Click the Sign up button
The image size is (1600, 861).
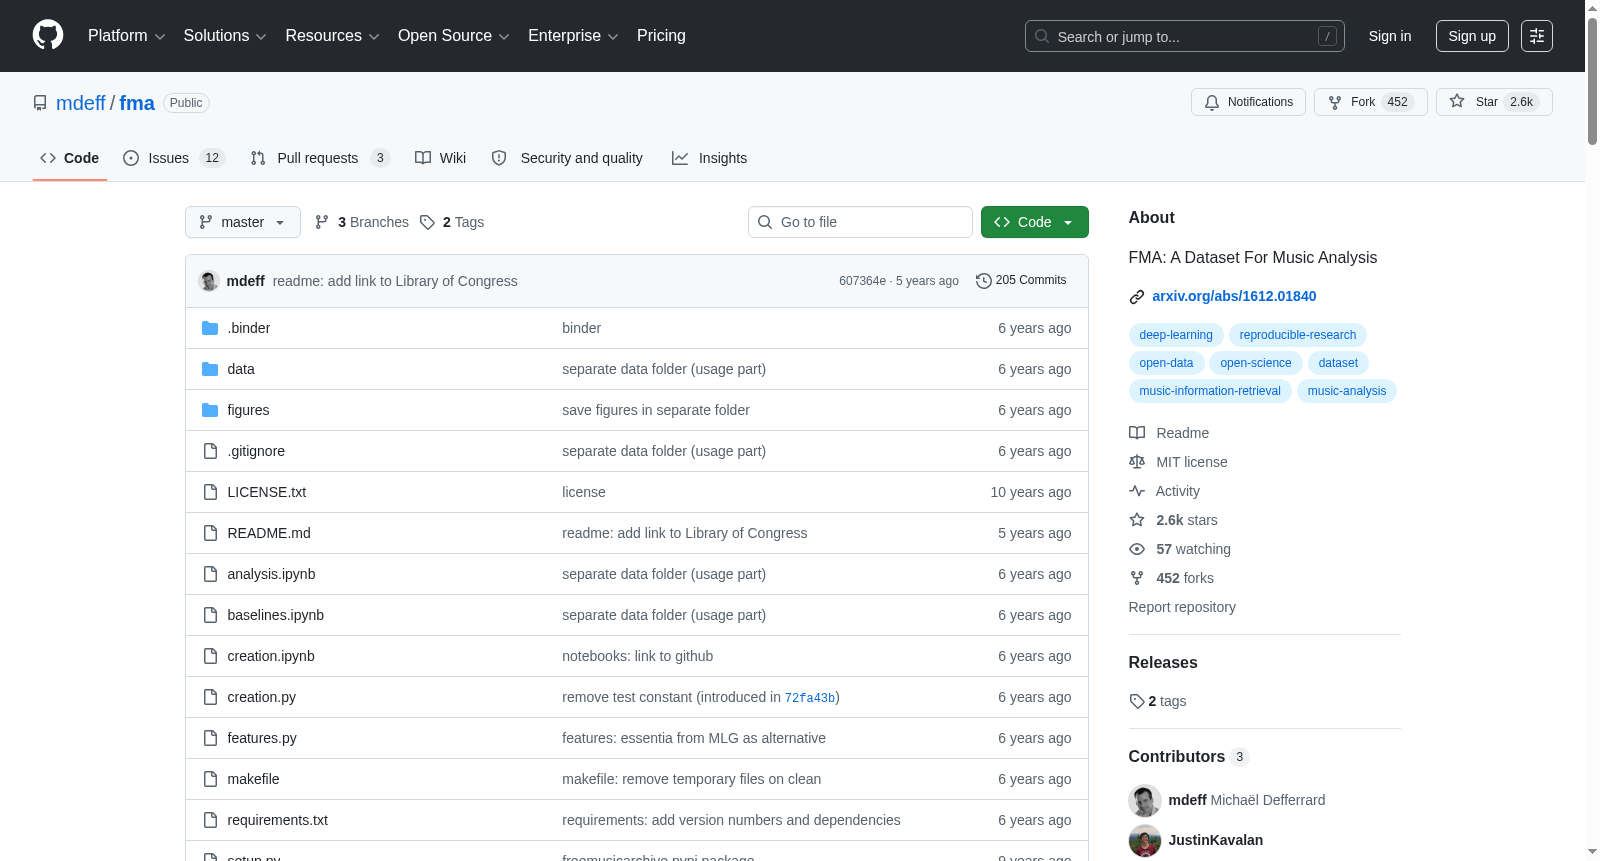point(1472,36)
